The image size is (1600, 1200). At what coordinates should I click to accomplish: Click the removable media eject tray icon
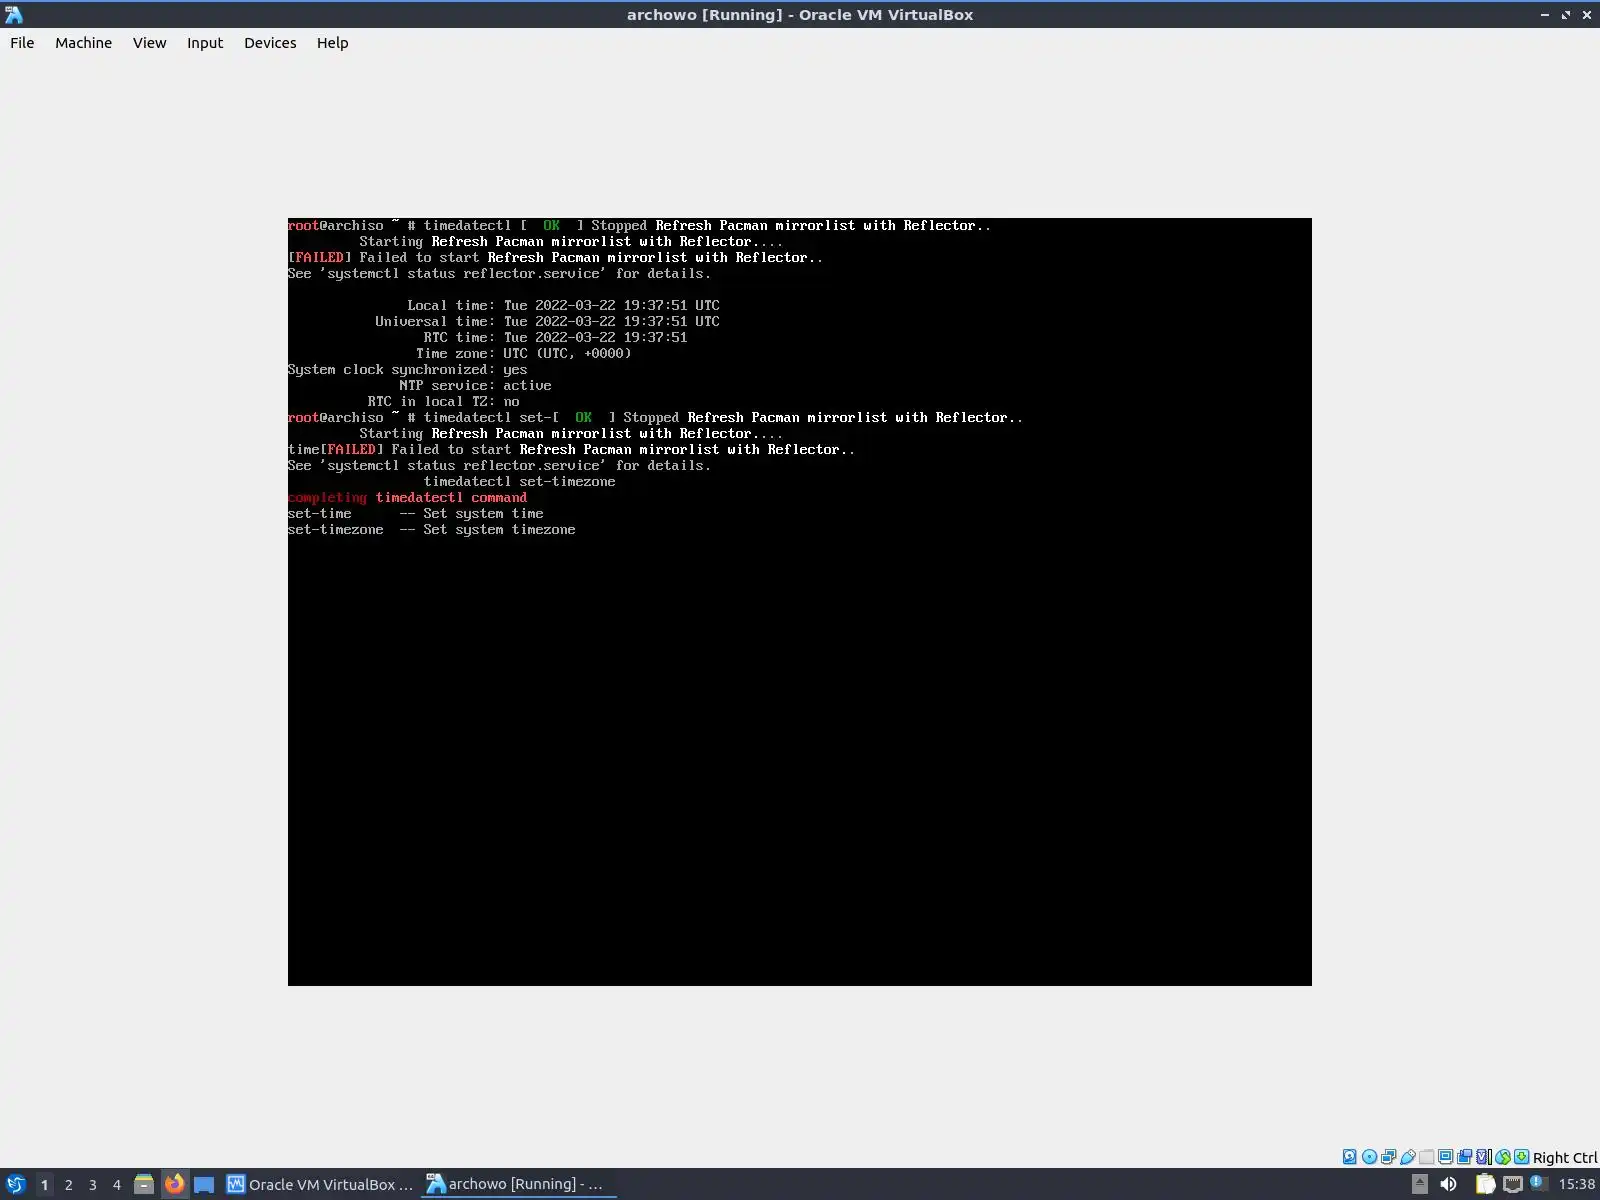click(1419, 1185)
